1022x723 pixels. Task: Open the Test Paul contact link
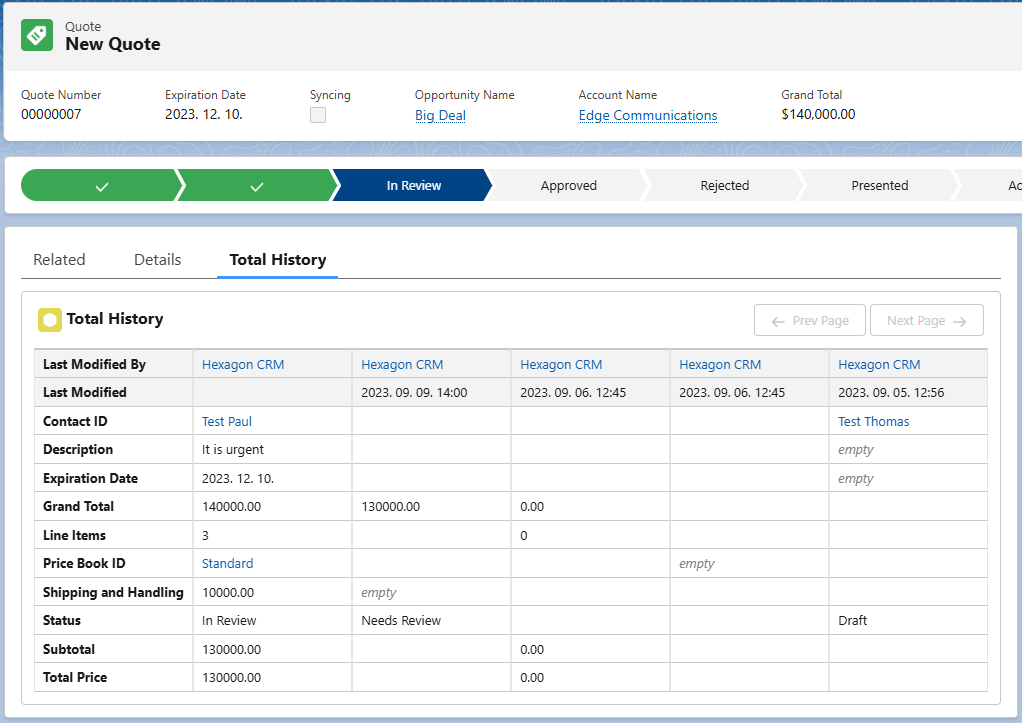pos(227,422)
